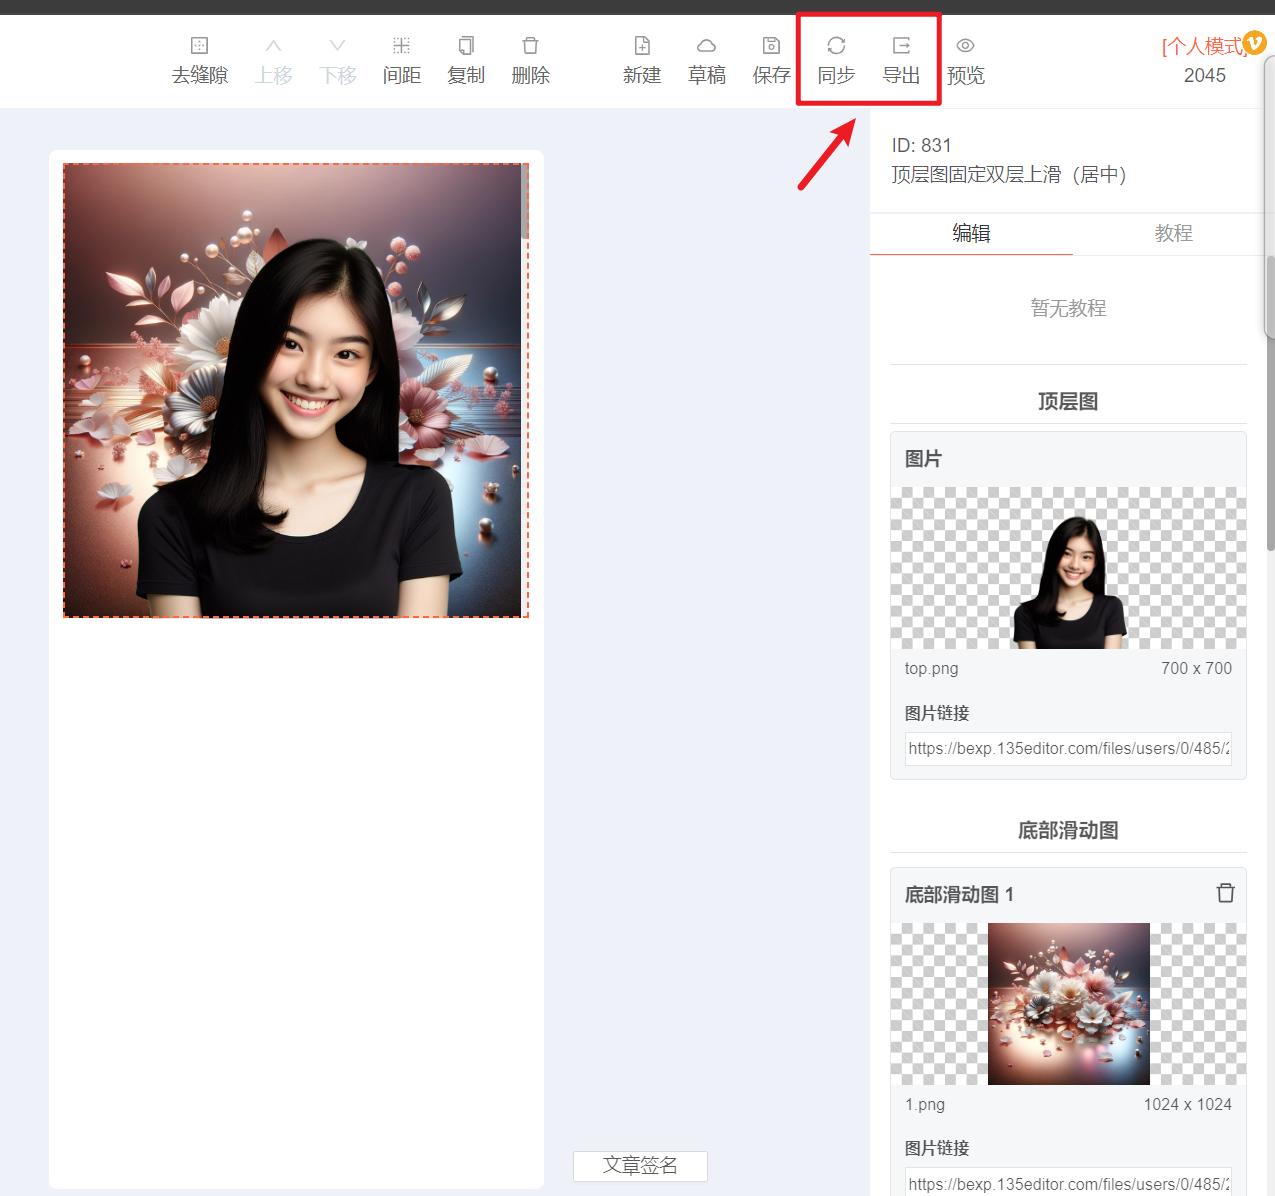Screen dimensions: 1275x1196
Task: Open 预览 preview with the eye icon
Action: pos(965,46)
